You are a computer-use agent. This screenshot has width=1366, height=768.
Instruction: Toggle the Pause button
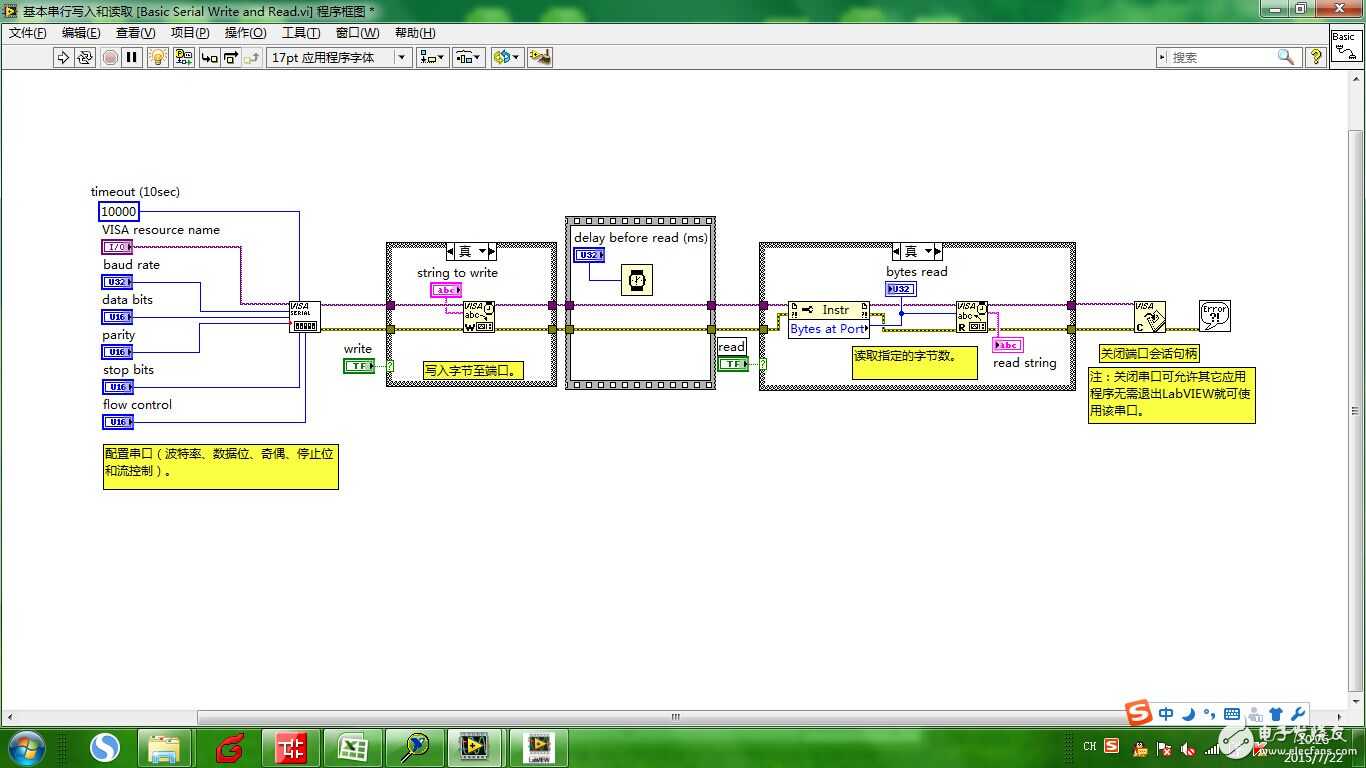click(x=131, y=57)
